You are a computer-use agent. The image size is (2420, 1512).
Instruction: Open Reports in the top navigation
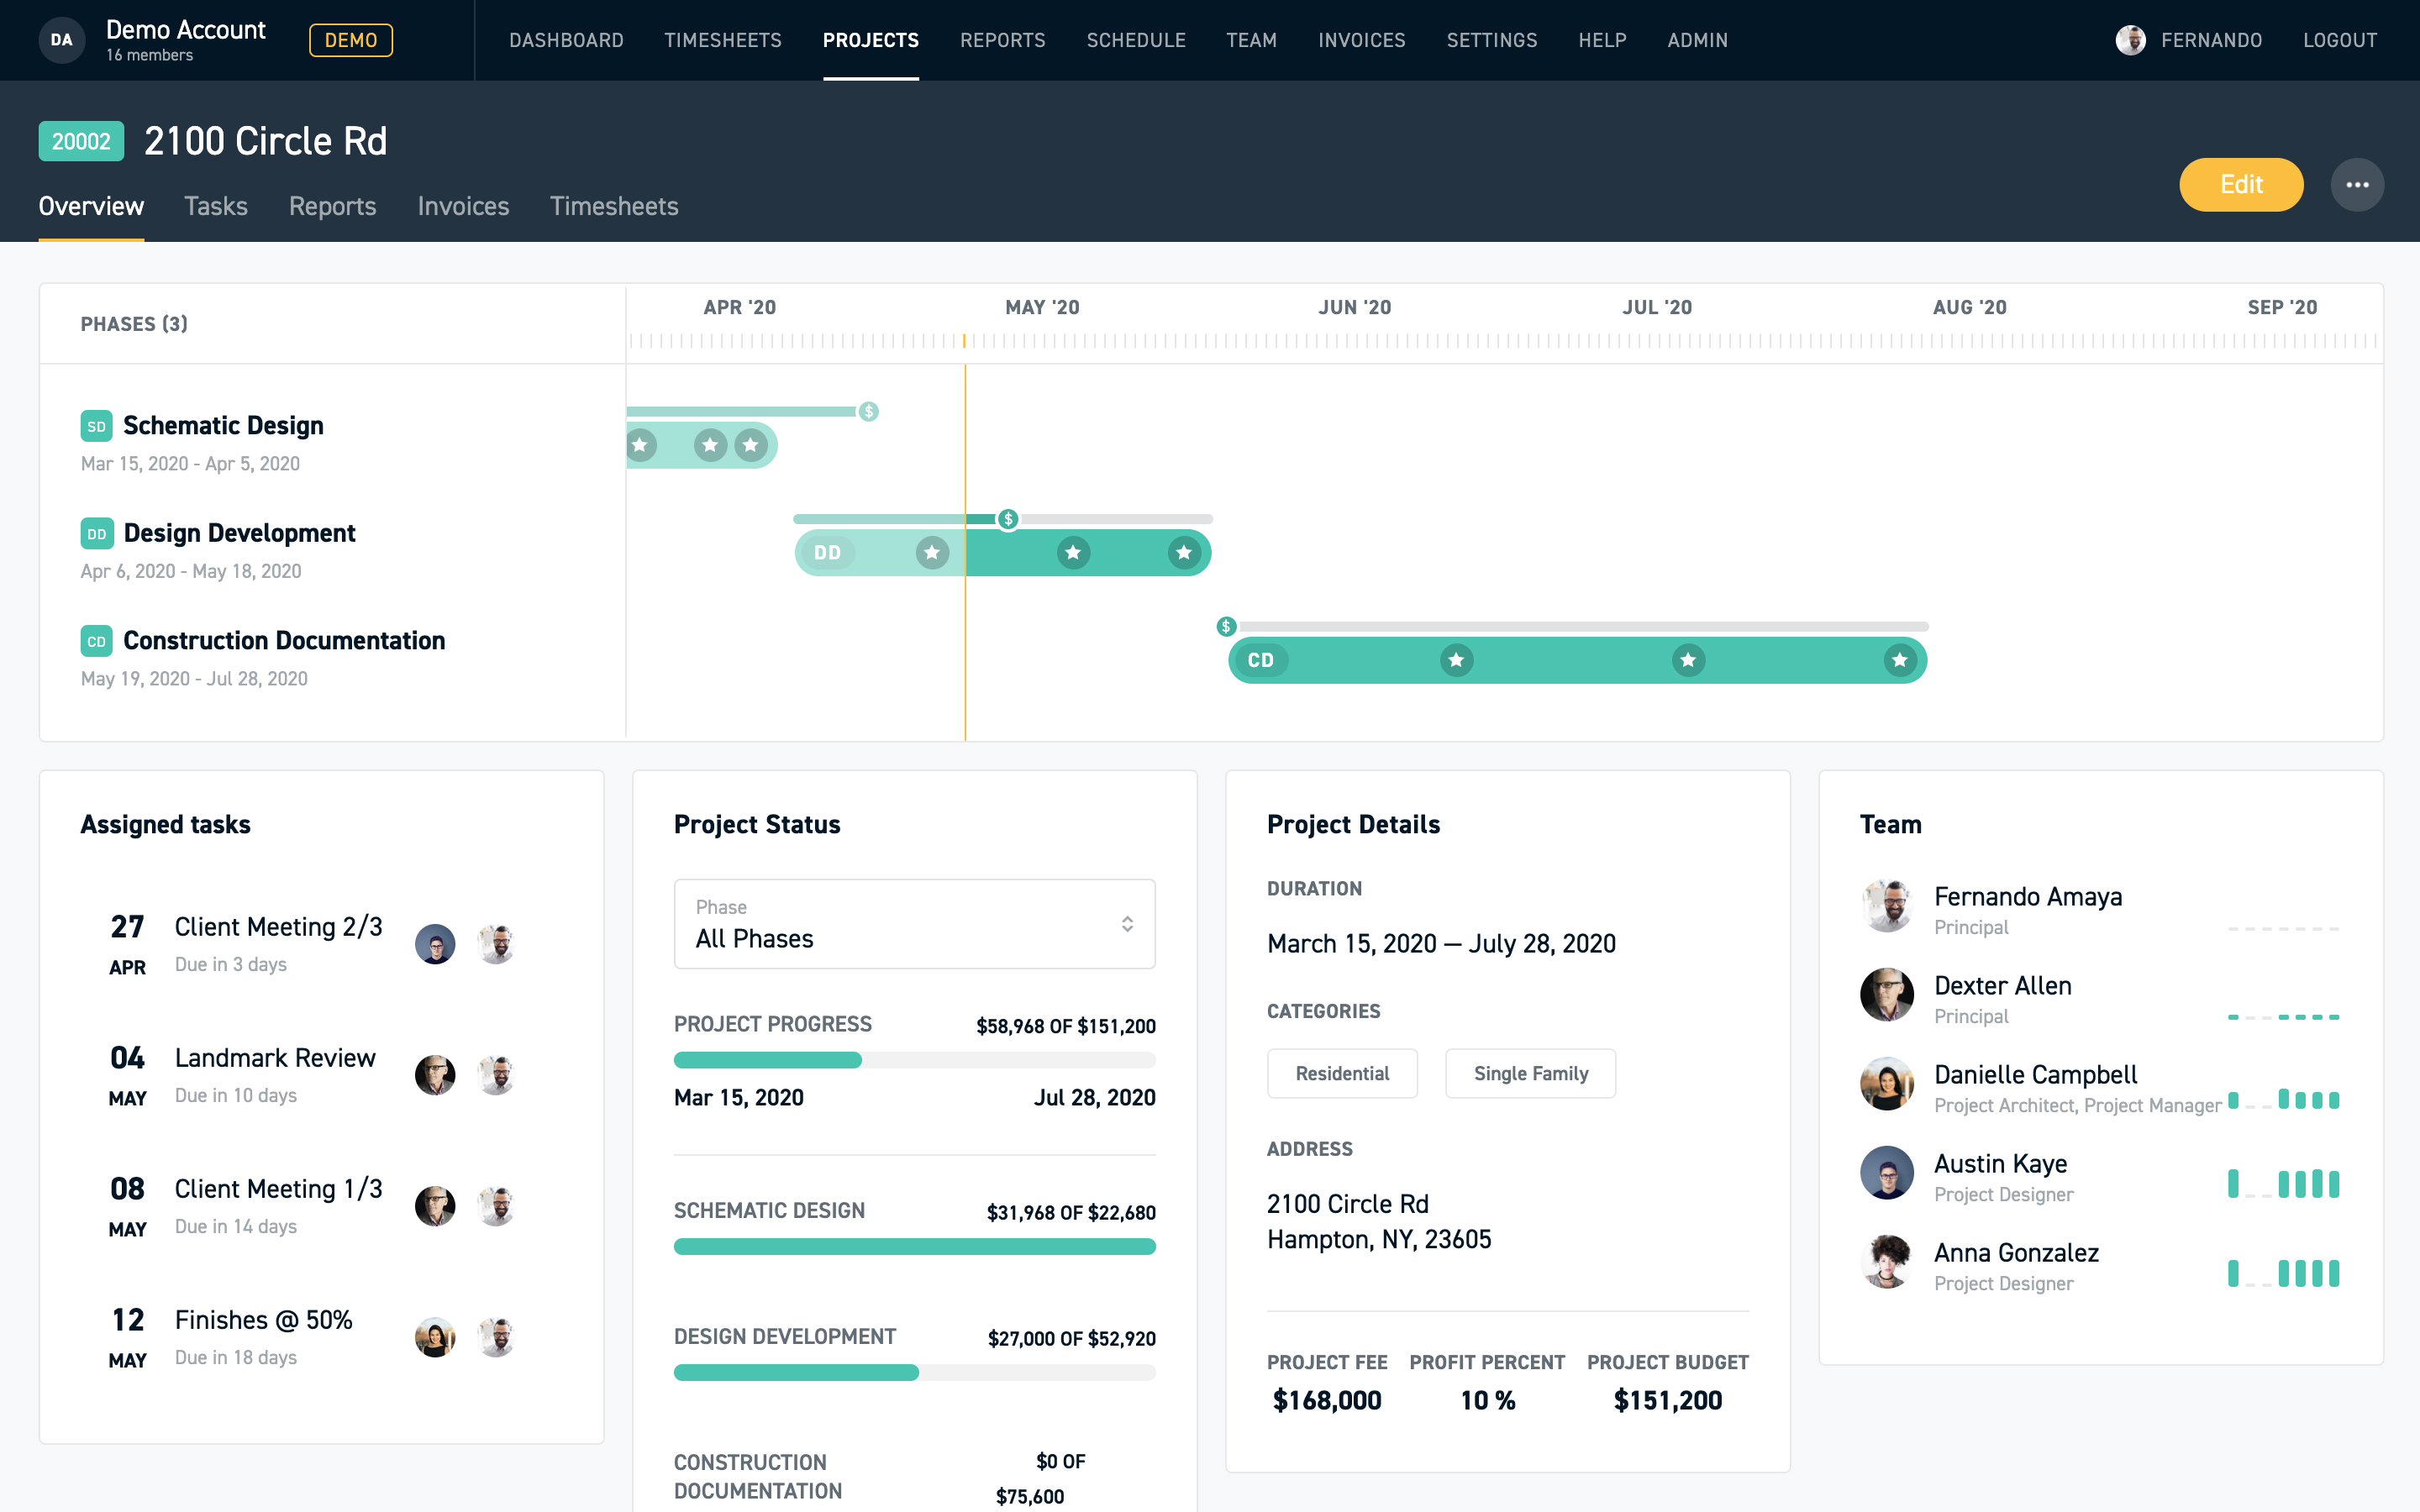pyautogui.click(x=1003, y=40)
